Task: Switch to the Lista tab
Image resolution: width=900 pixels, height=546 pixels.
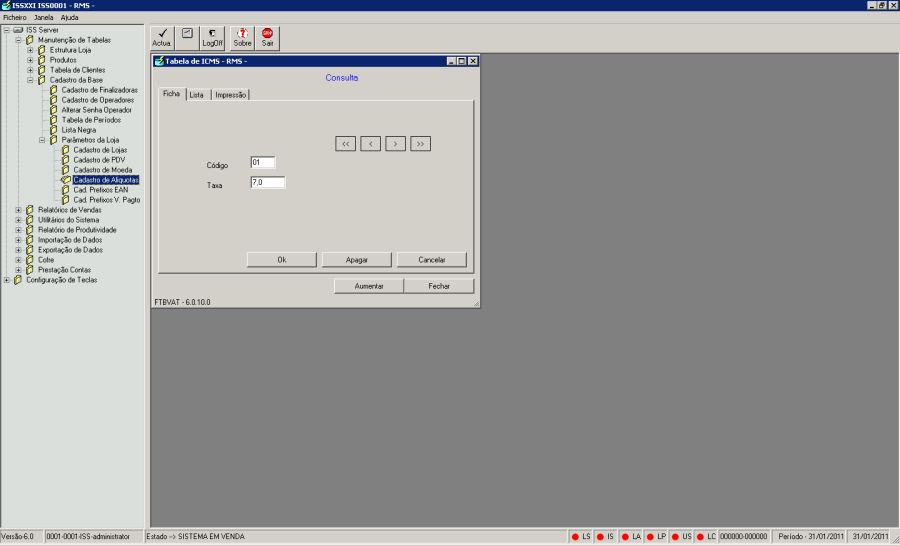Action: (197, 95)
